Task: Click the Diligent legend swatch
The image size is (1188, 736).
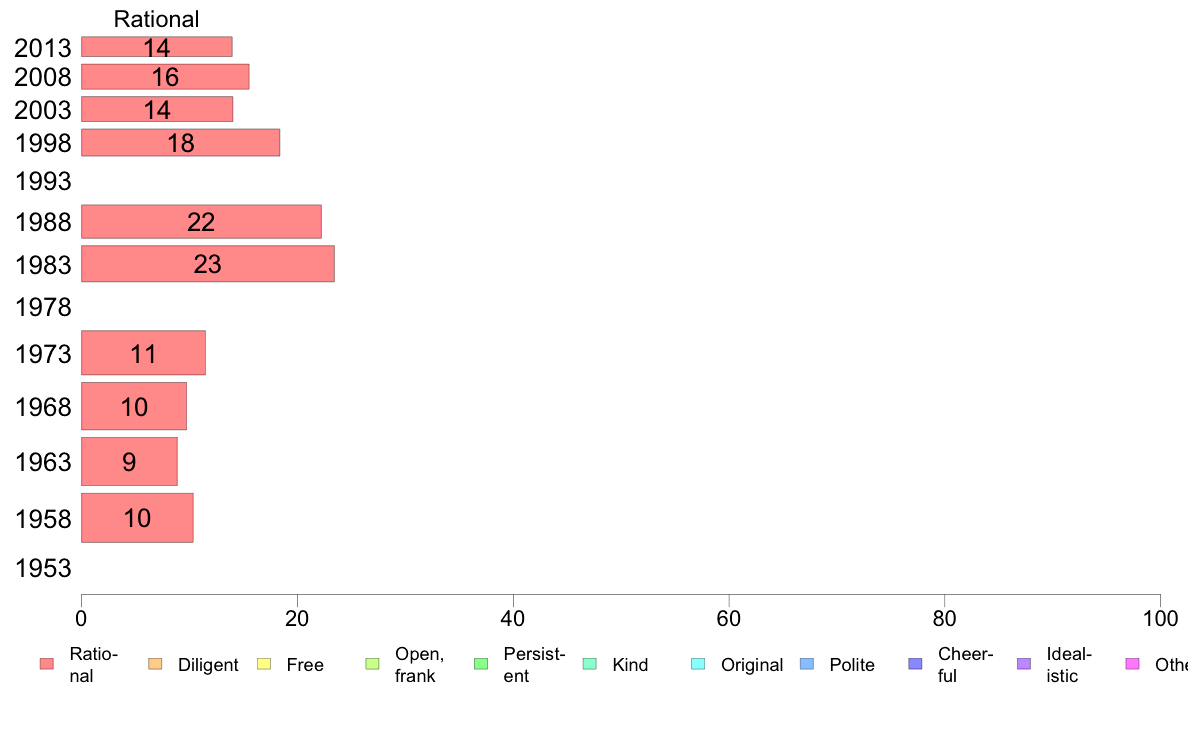Action: click(x=155, y=664)
